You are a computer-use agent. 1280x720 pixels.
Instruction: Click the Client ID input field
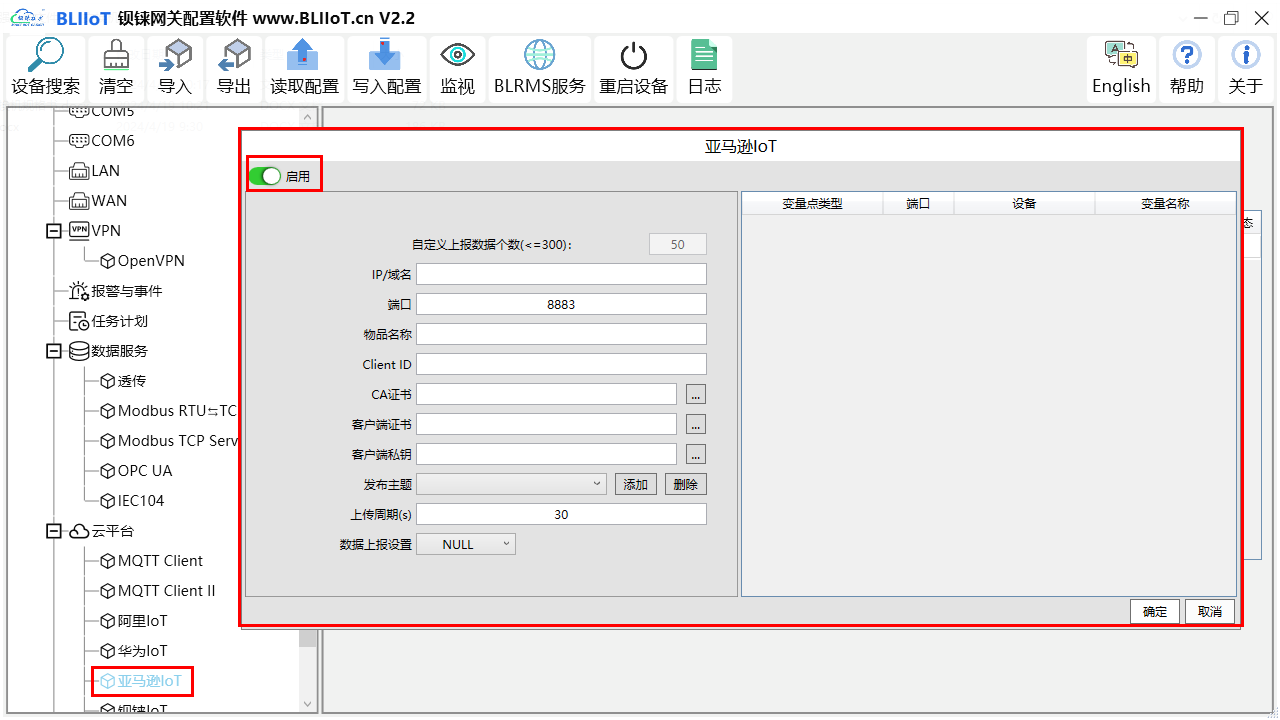pos(561,364)
